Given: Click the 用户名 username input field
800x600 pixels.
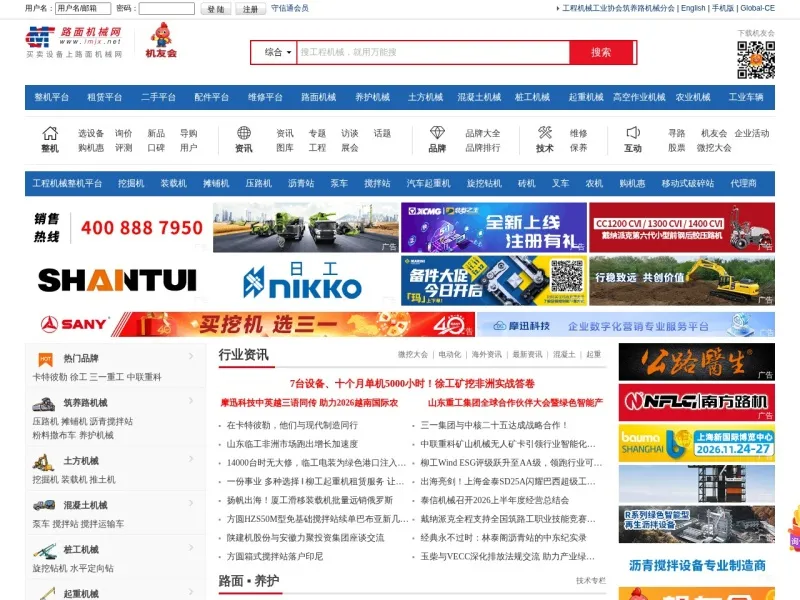Looking at the screenshot, I should [x=83, y=9].
